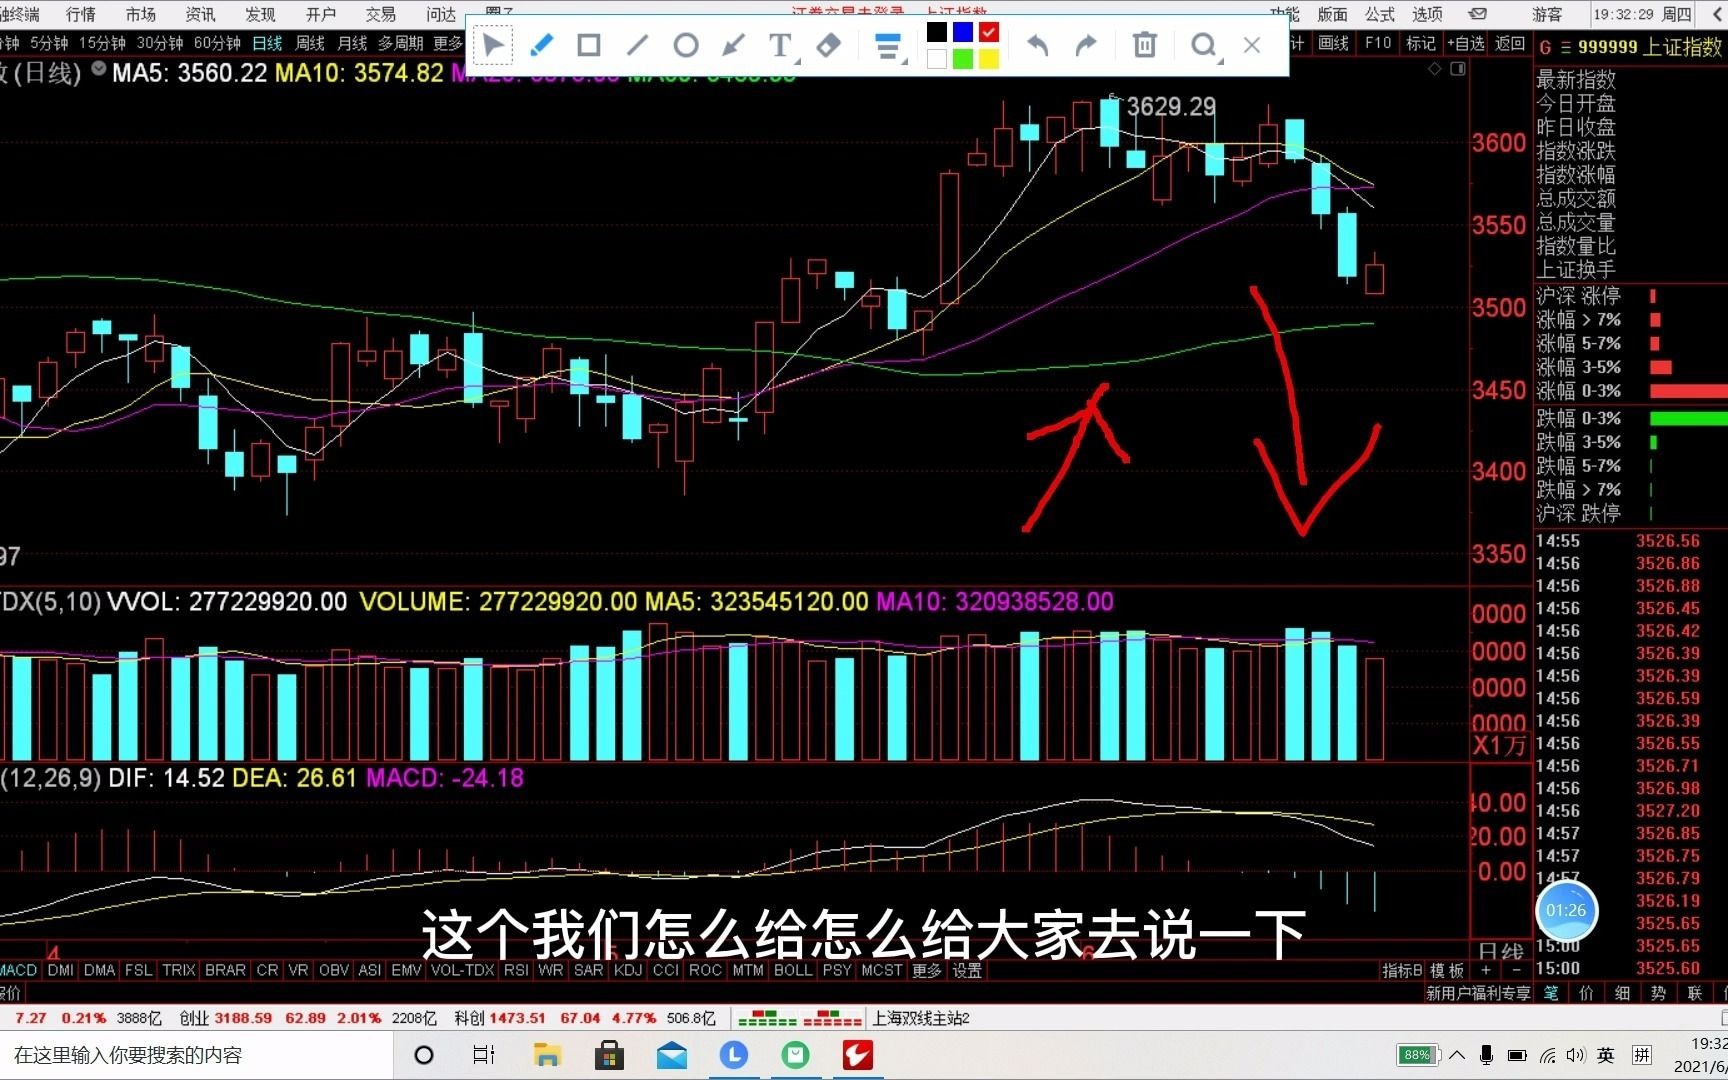Select the BOLL indicator tab
The image size is (1728, 1080).
[x=793, y=970]
